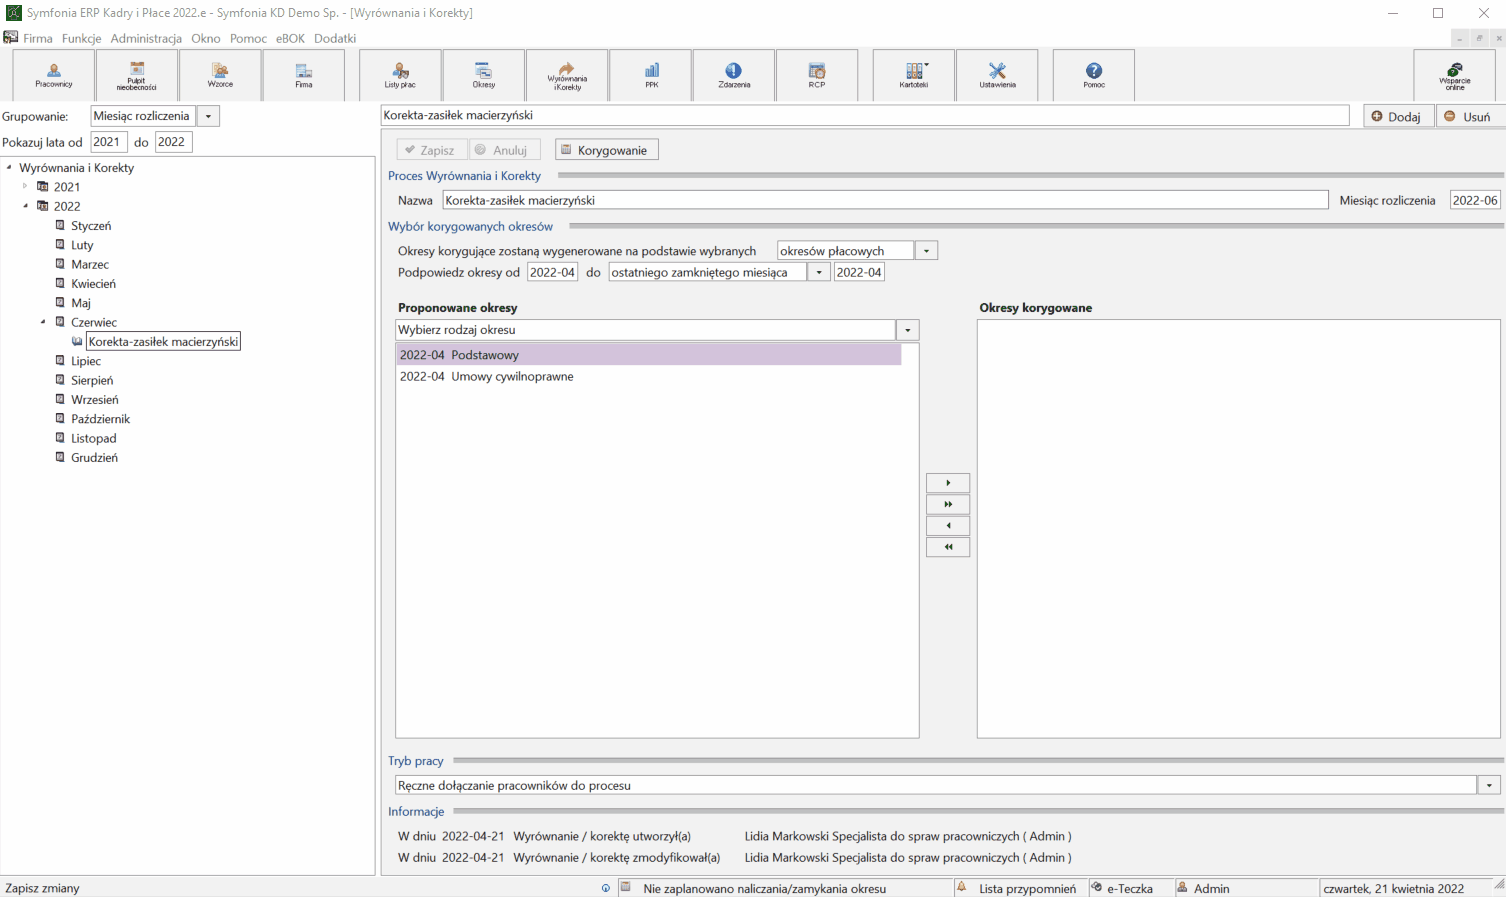The width and height of the screenshot is (1506, 897).
Task: Select 2022-04 Podstawowy period row
Action: click(649, 355)
